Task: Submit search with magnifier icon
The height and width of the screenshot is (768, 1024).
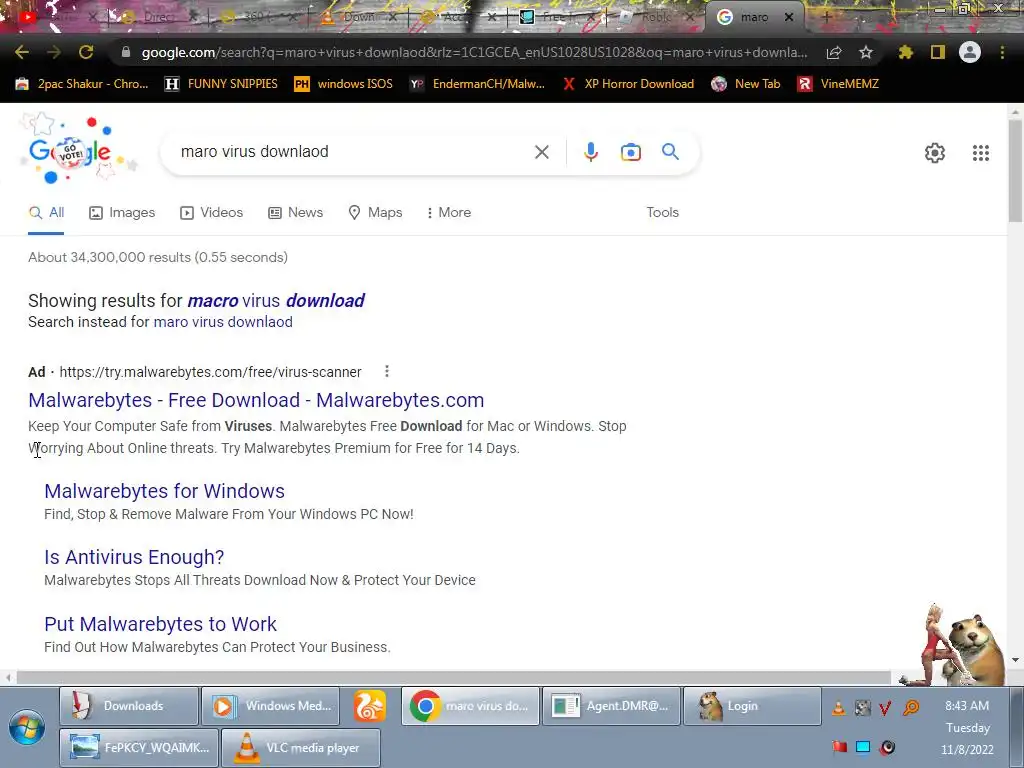Action: (x=670, y=152)
